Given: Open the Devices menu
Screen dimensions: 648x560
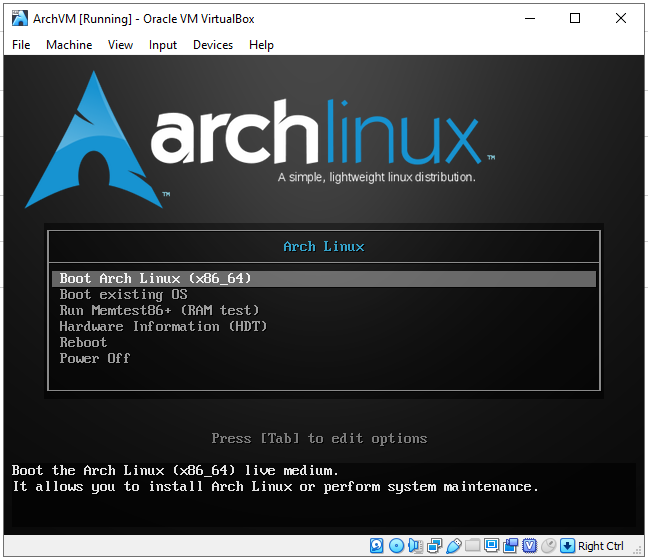Looking at the screenshot, I should [x=213, y=45].
